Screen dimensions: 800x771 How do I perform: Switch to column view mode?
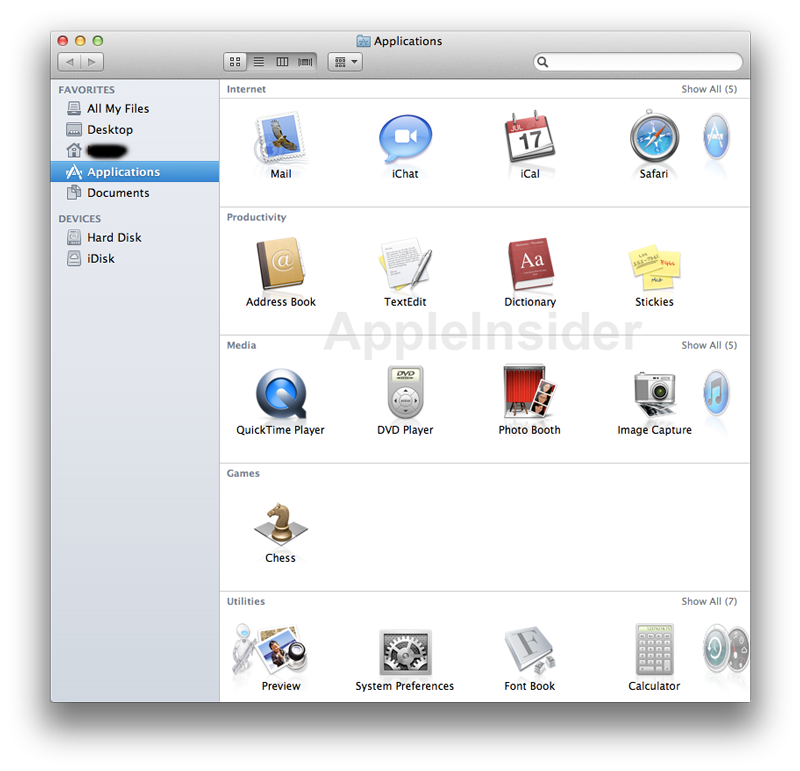(282, 62)
